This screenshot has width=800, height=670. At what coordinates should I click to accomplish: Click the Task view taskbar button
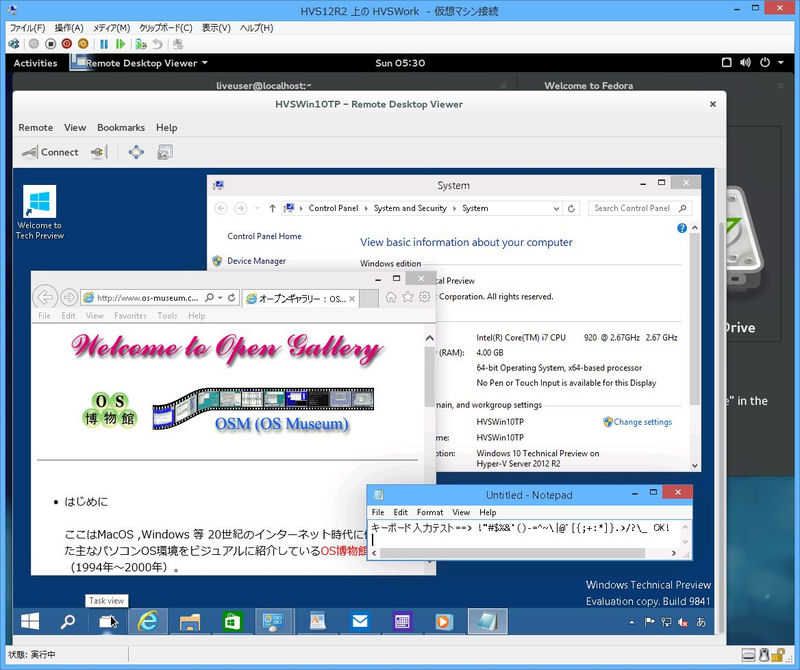tap(107, 621)
